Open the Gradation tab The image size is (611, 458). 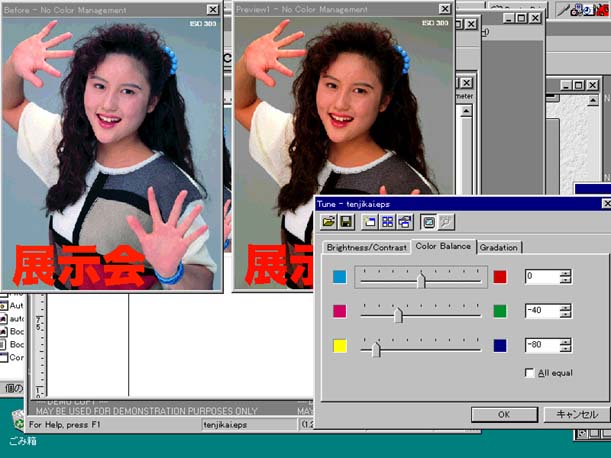[499, 247]
